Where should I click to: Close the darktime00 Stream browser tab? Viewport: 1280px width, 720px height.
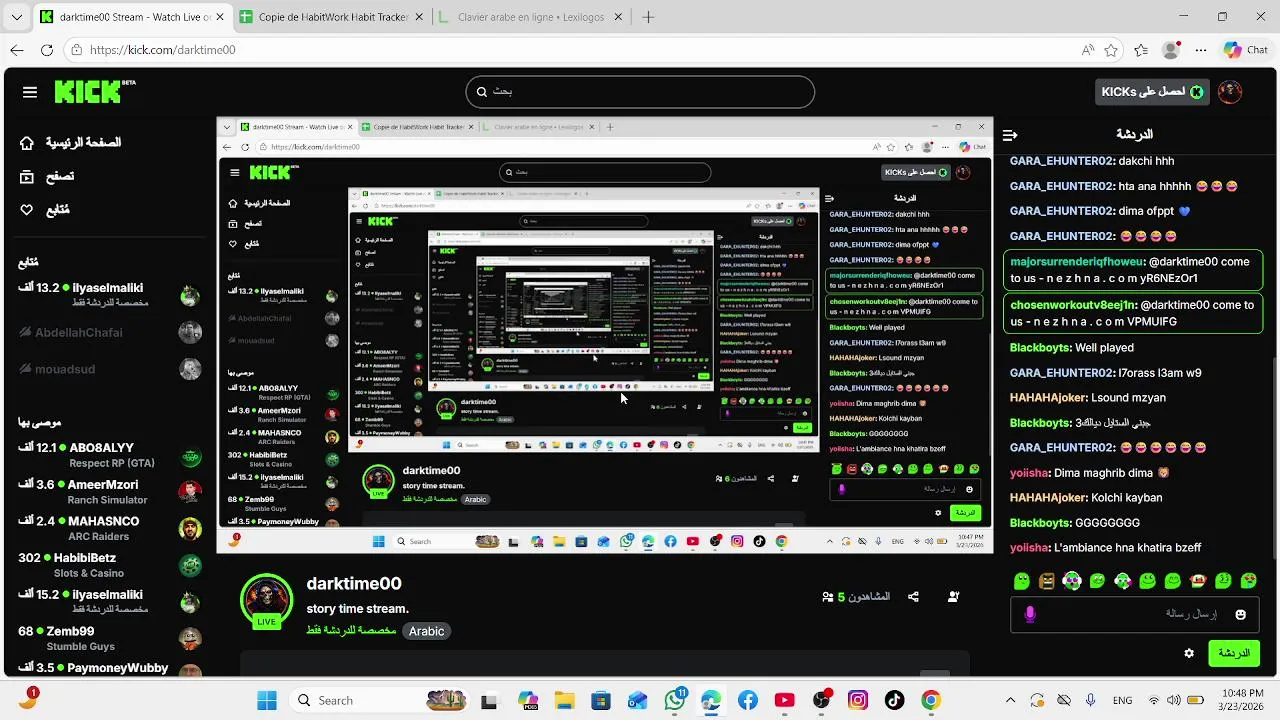219,17
